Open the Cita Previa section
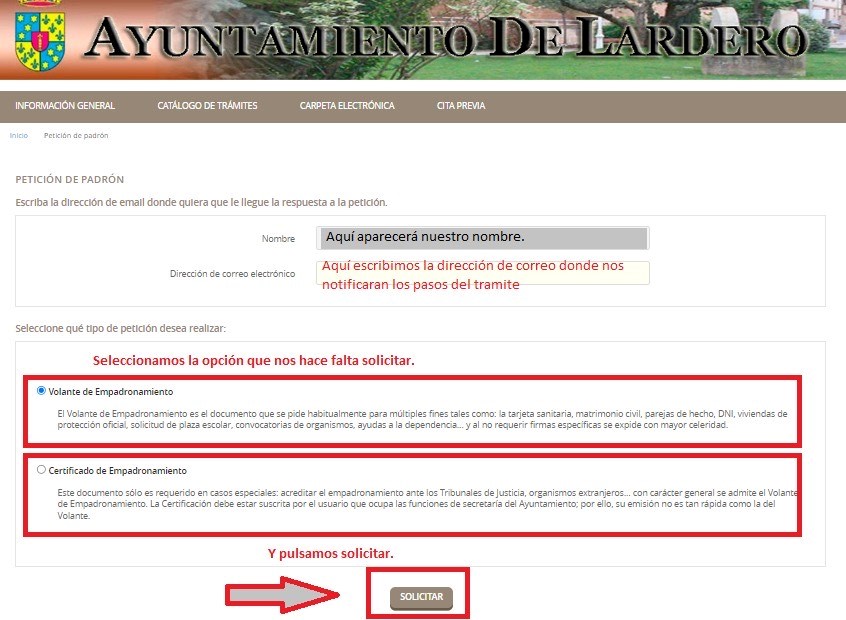 [461, 106]
